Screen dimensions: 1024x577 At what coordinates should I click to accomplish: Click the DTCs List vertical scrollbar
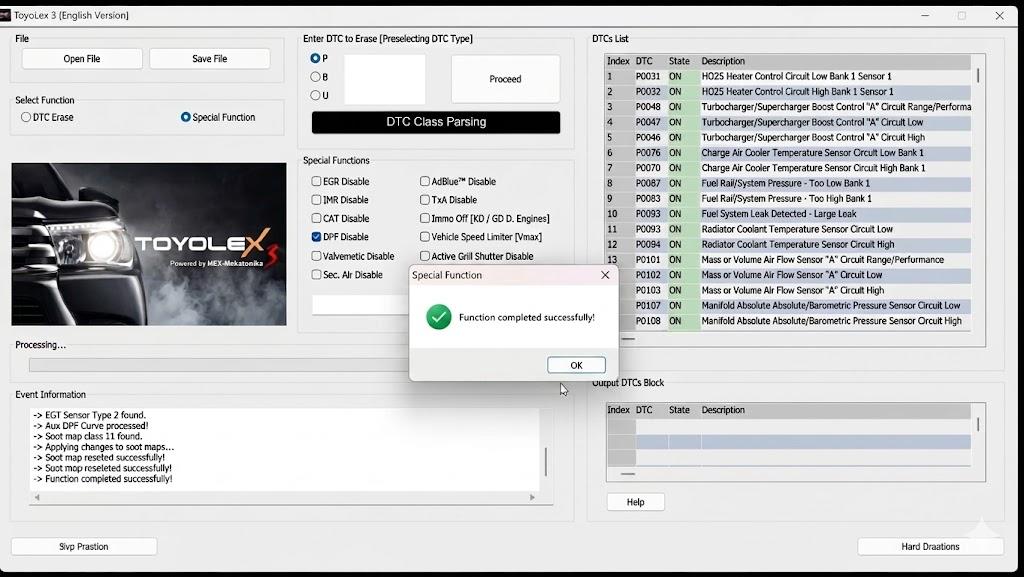click(978, 76)
